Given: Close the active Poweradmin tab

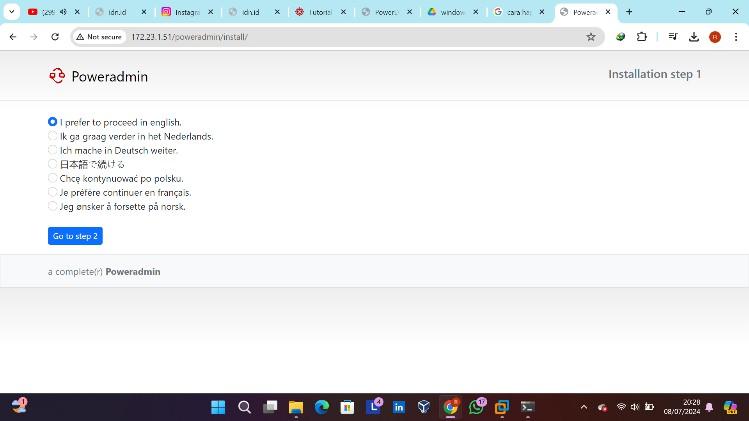Looking at the screenshot, I should click(608, 12).
